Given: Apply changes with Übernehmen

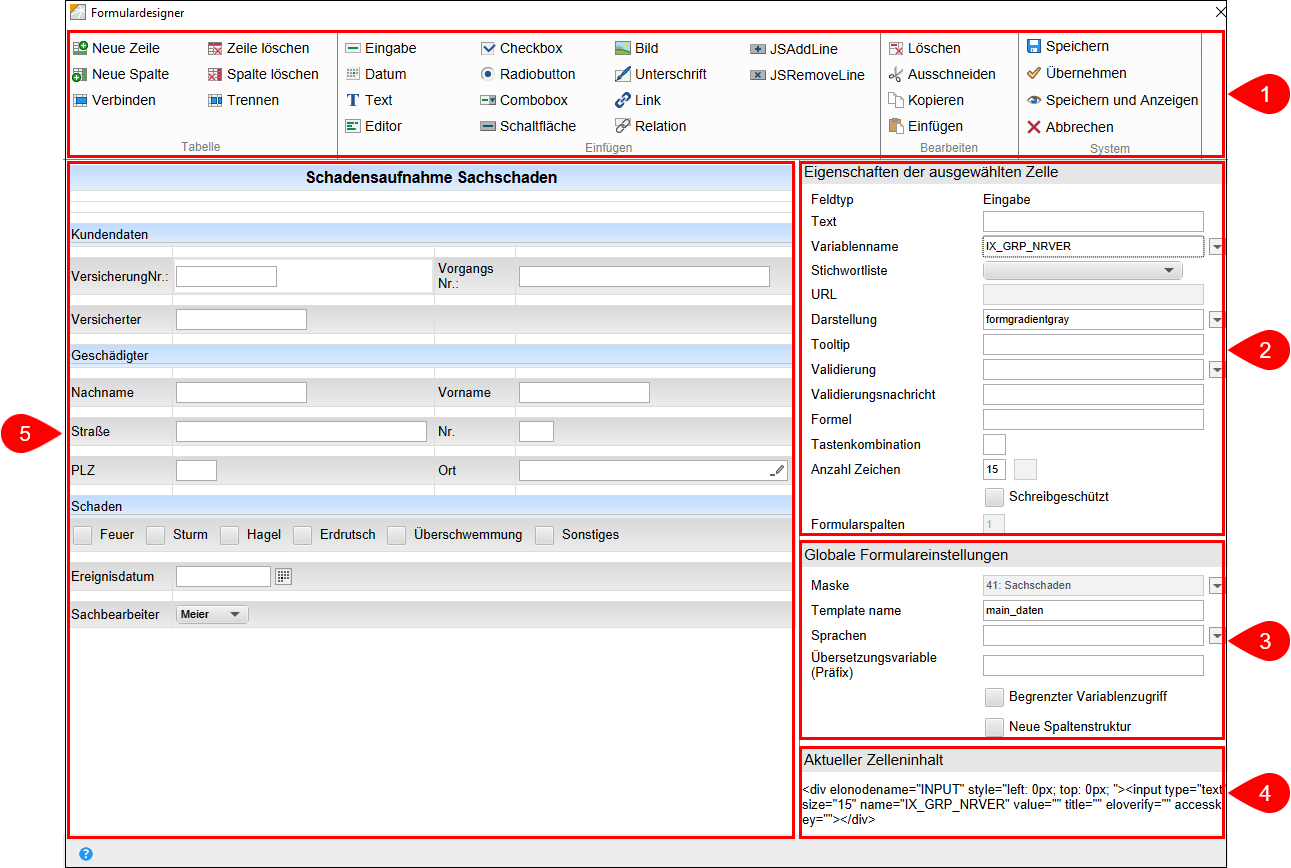Looking at the screenshot, I should [x=1076, y=73].
